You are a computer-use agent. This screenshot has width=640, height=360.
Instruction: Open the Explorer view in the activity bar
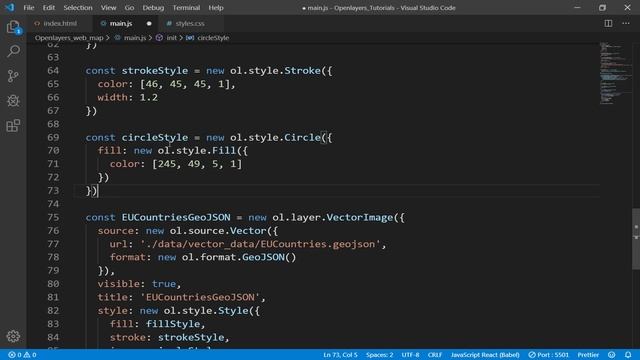pyautogui.click(x=13, y=27)
